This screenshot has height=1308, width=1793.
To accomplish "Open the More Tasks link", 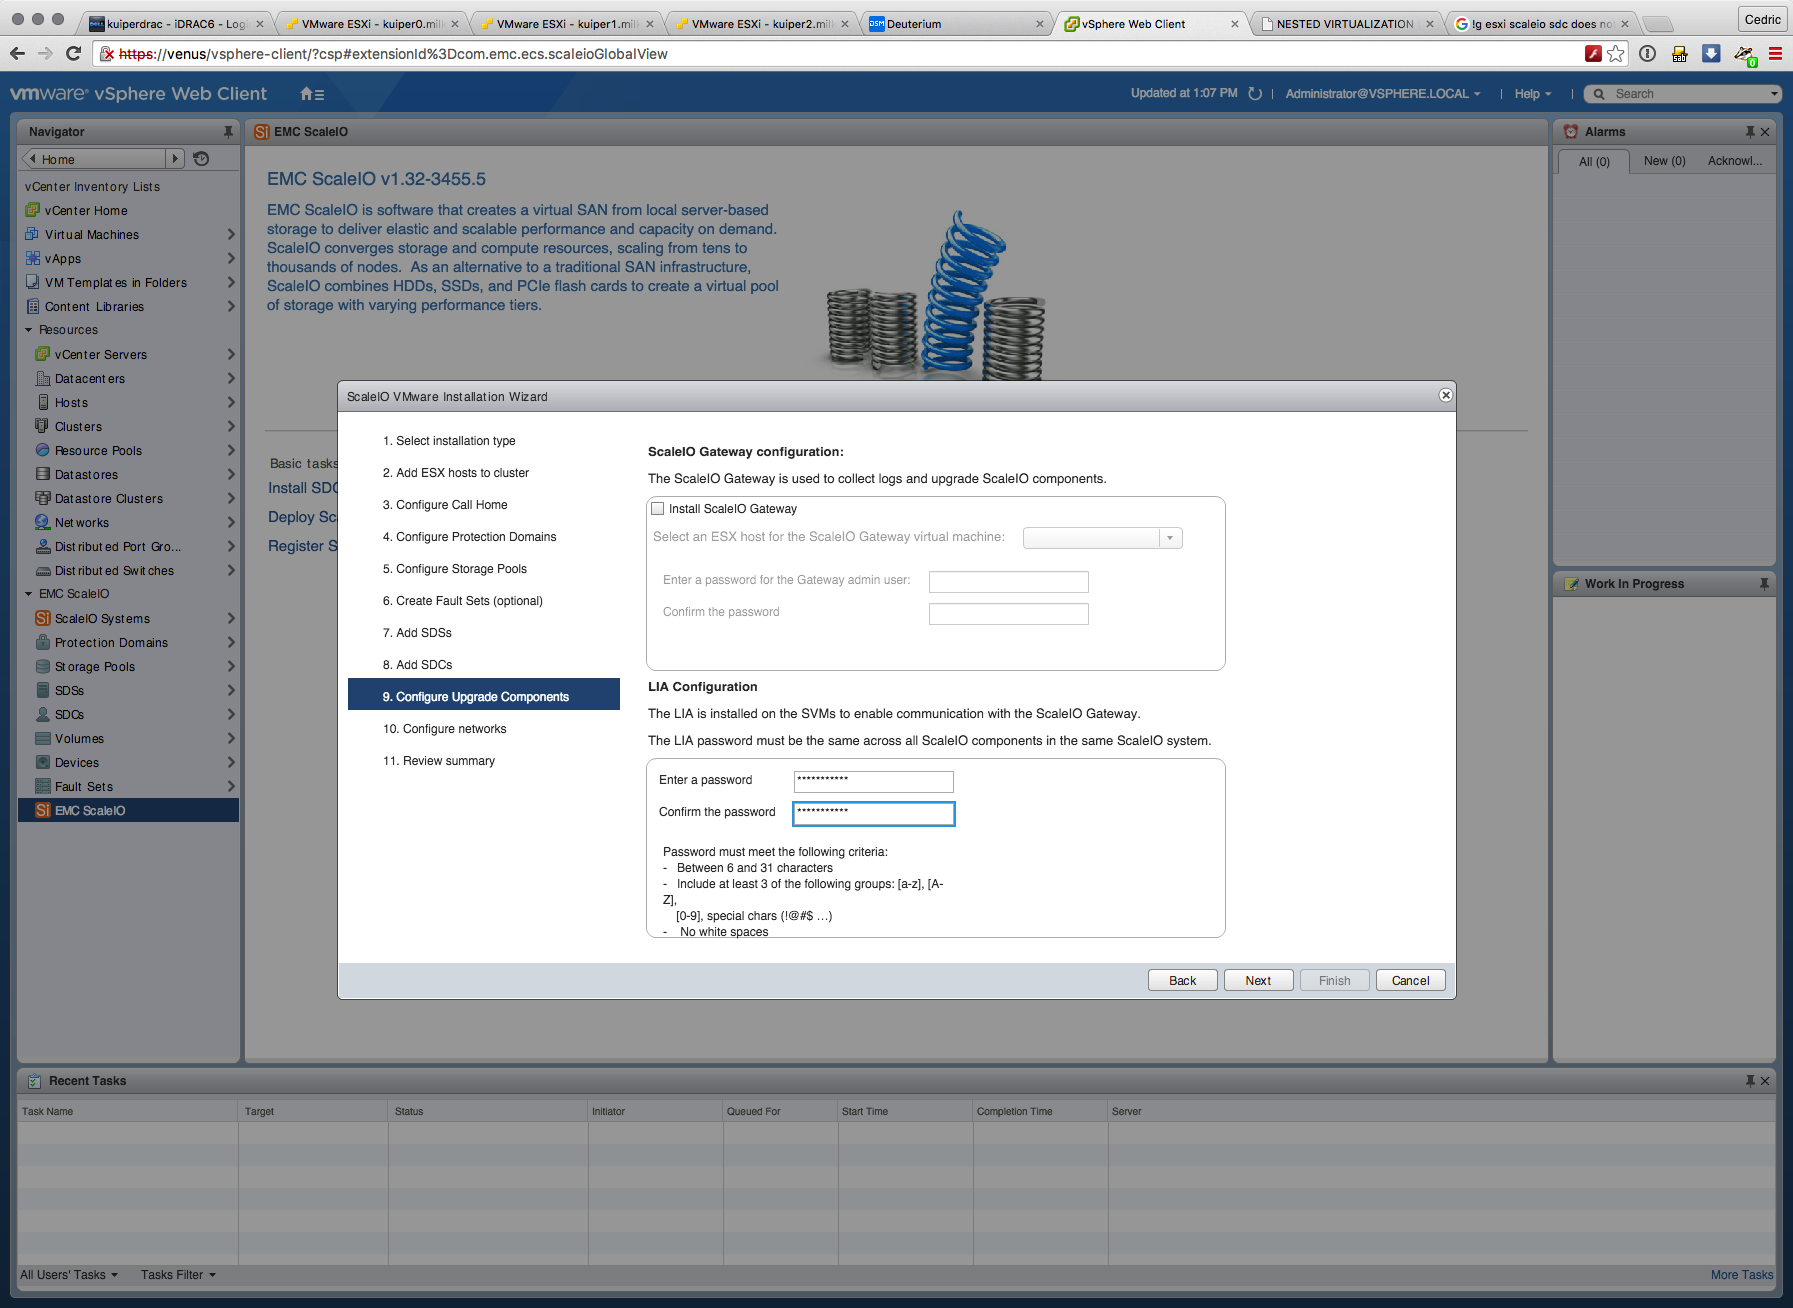I will click(x=1741, y=1275).
